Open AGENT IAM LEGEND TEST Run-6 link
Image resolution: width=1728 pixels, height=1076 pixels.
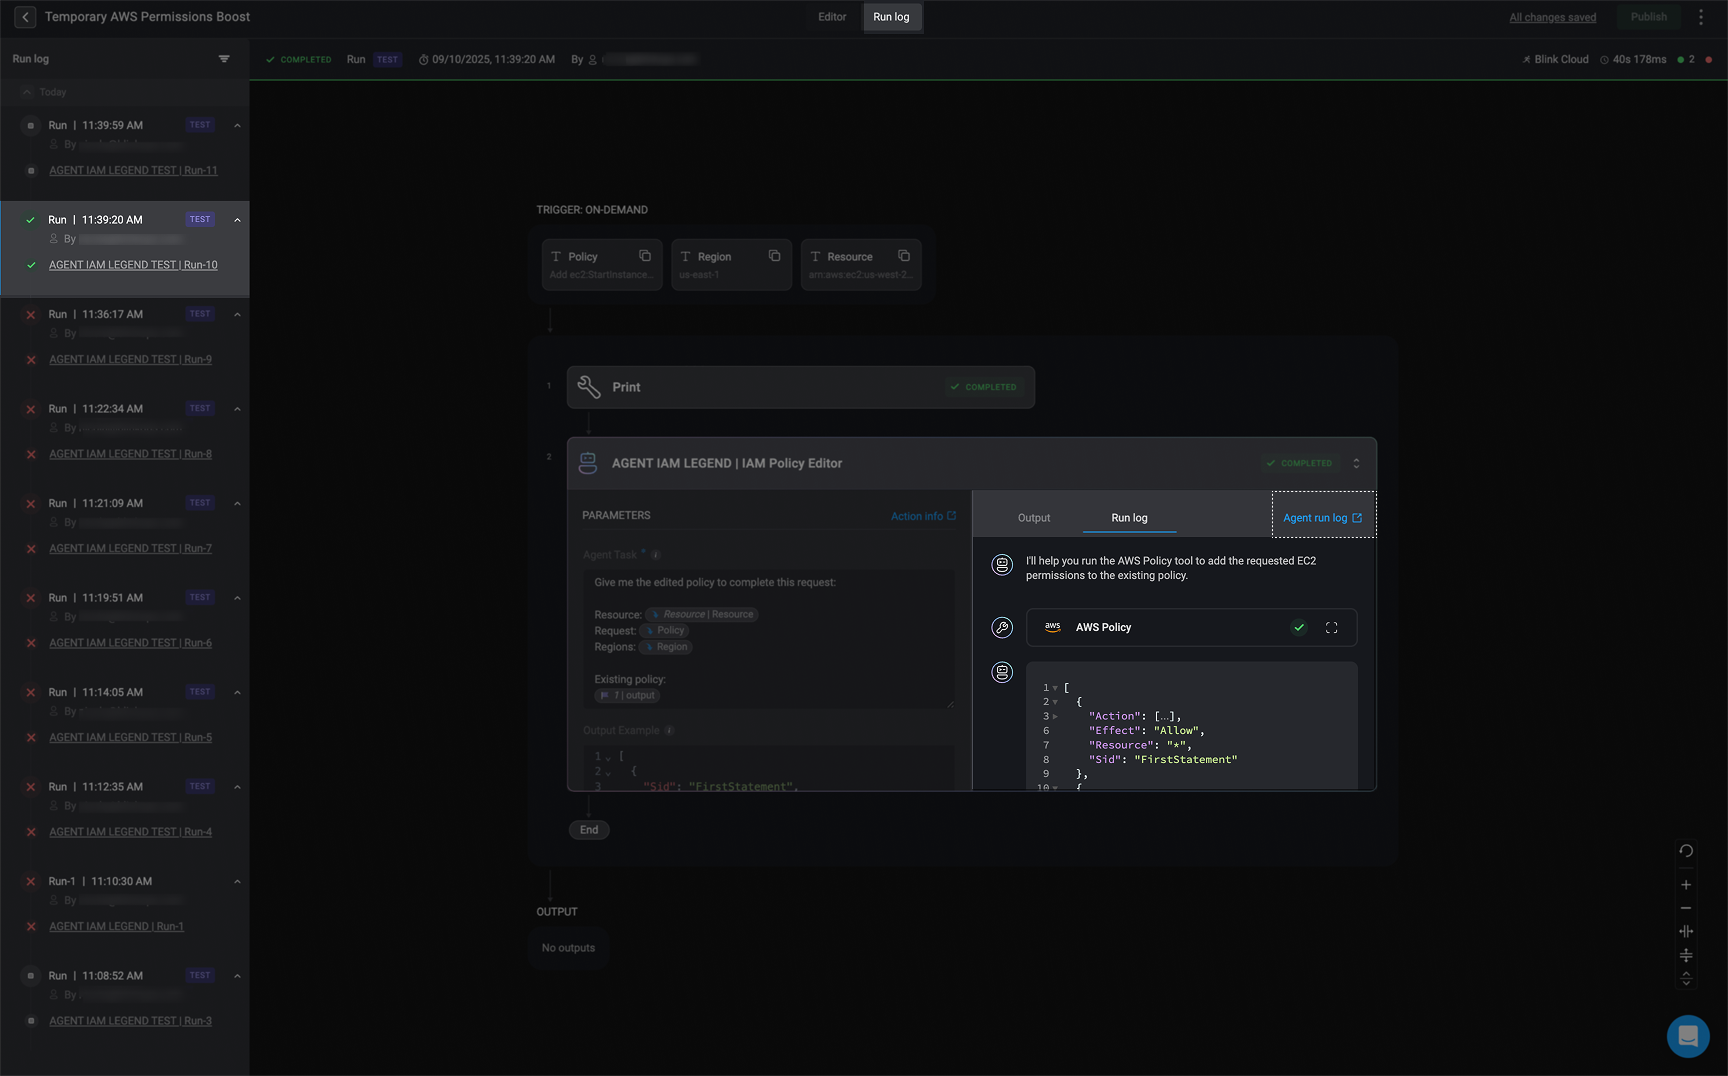tap(130, 643)
